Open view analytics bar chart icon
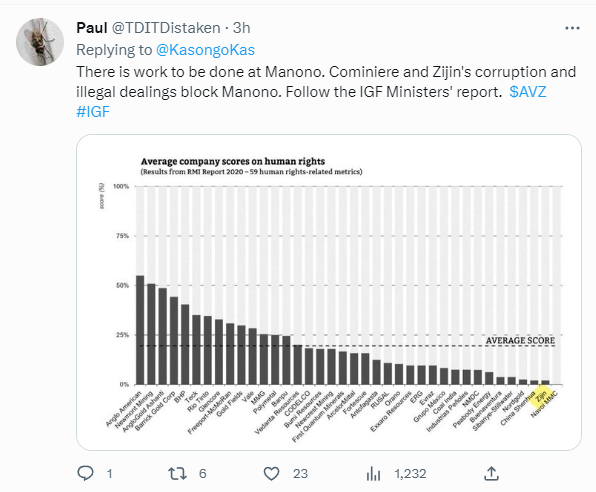This screenshot has width=596, height=492. 373,473
